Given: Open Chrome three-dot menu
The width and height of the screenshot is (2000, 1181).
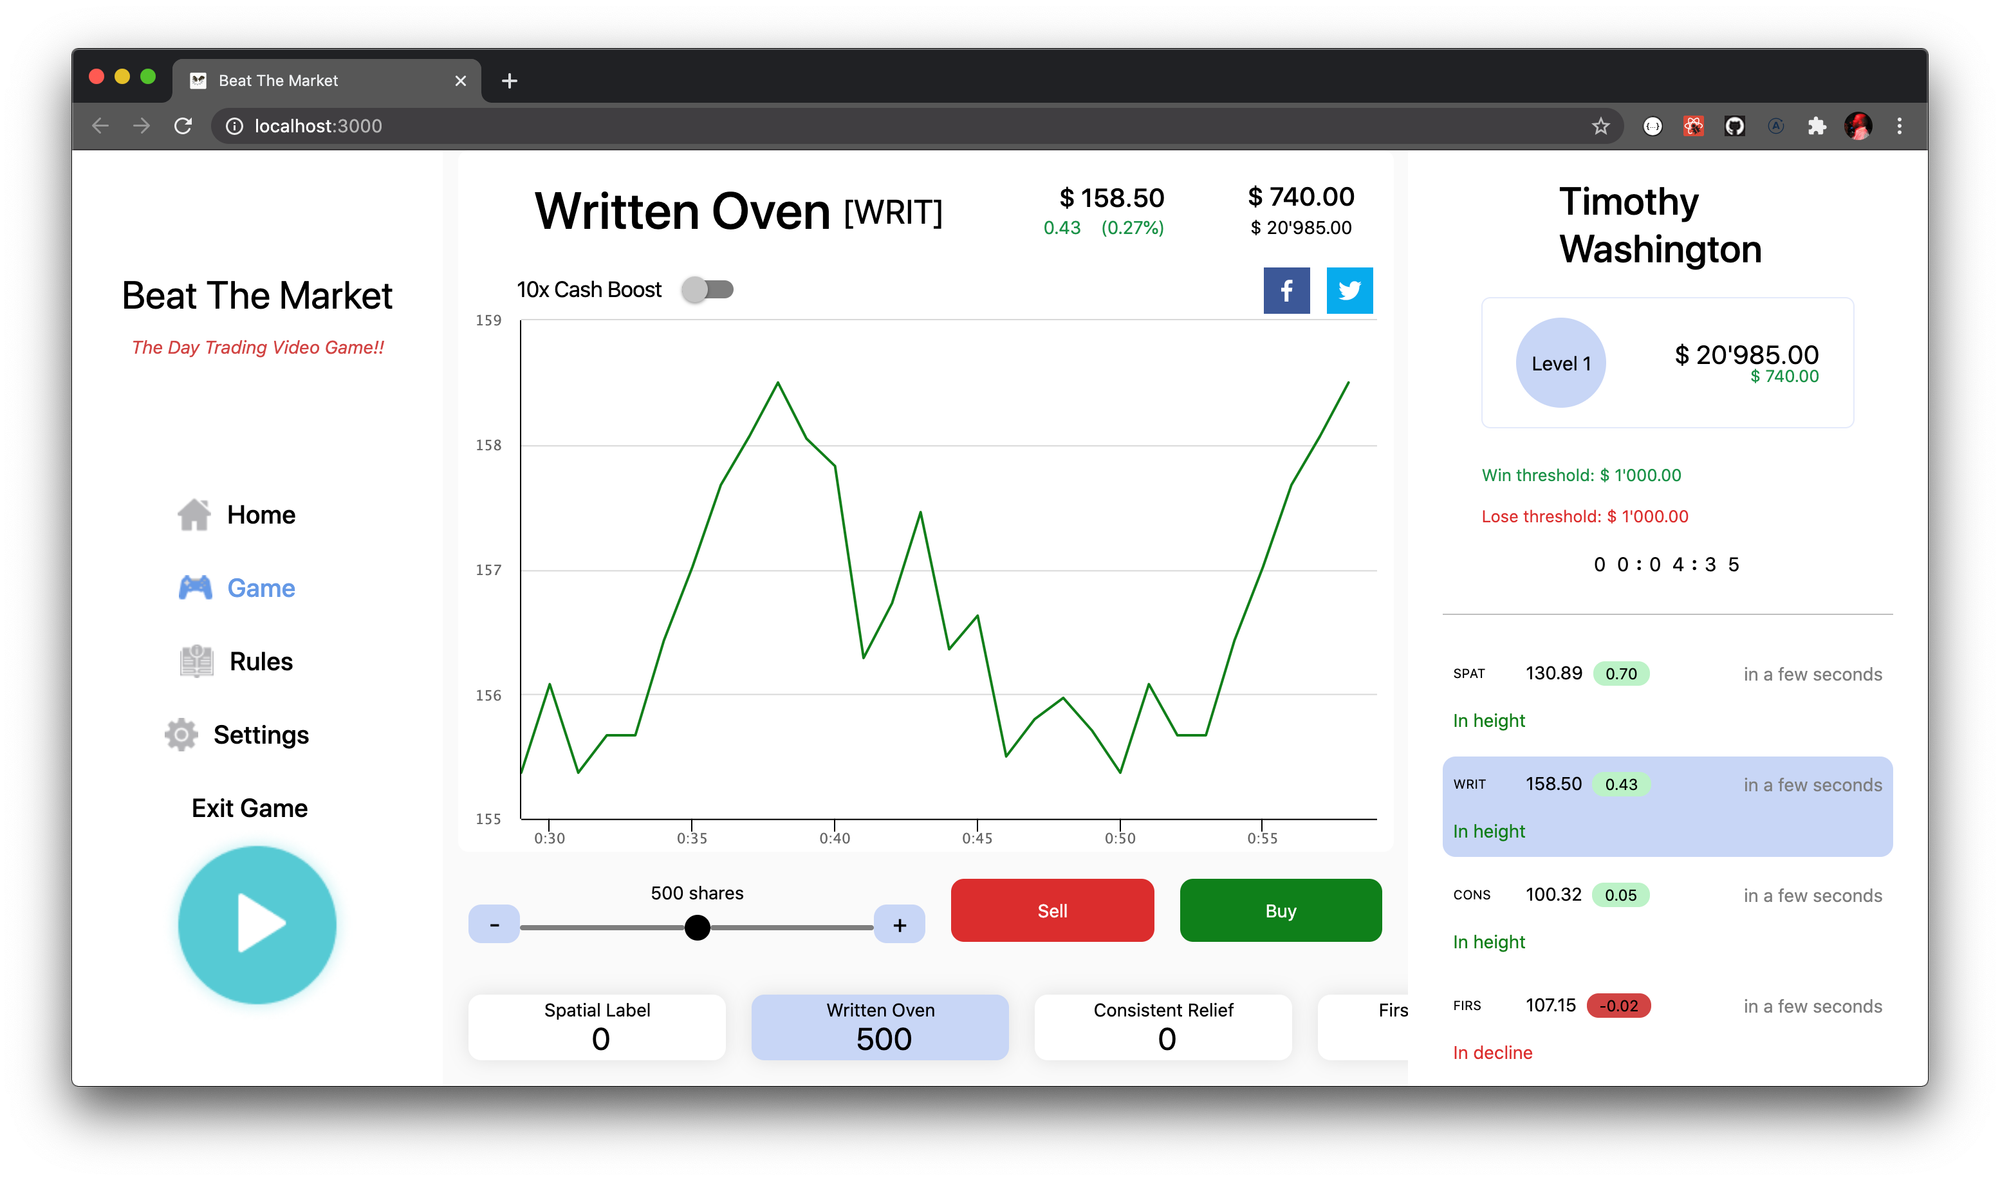Looking at the screenshot, I should click(x=1899, y=126).
